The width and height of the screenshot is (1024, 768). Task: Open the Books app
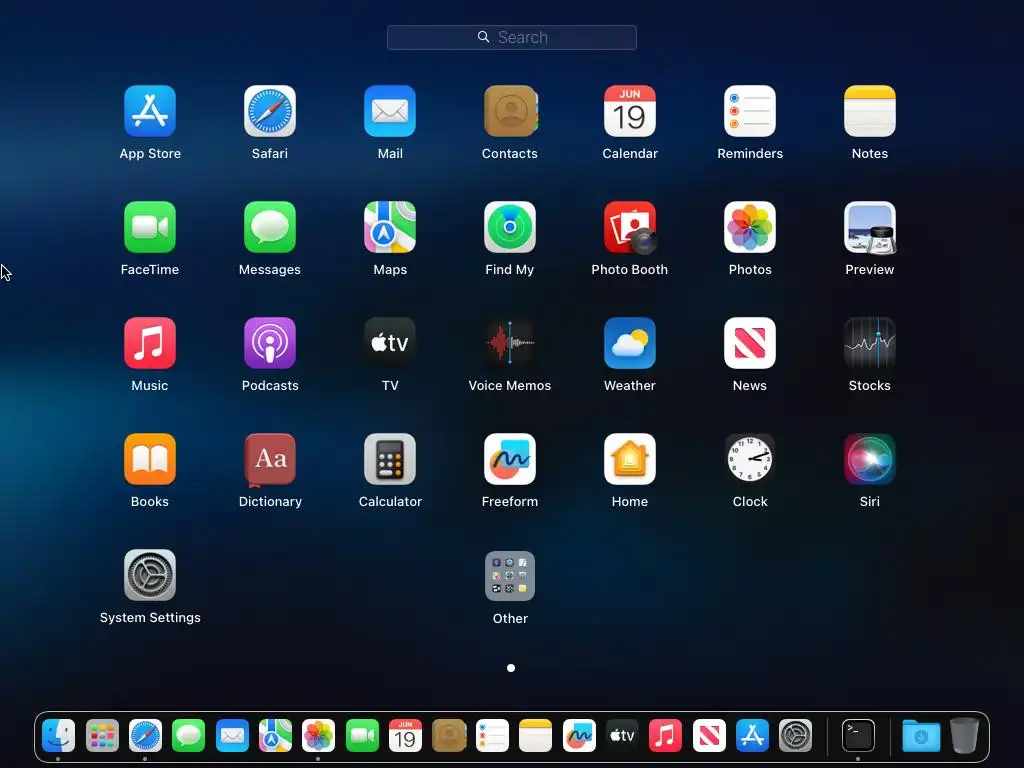click(x=150, y=459)
